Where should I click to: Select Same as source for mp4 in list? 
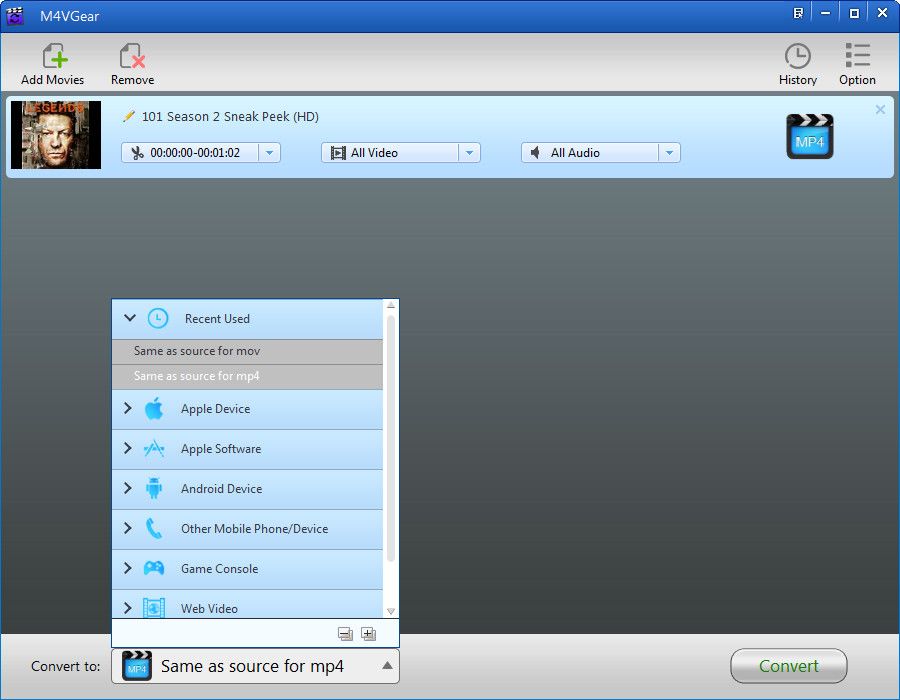pos(247,376)
